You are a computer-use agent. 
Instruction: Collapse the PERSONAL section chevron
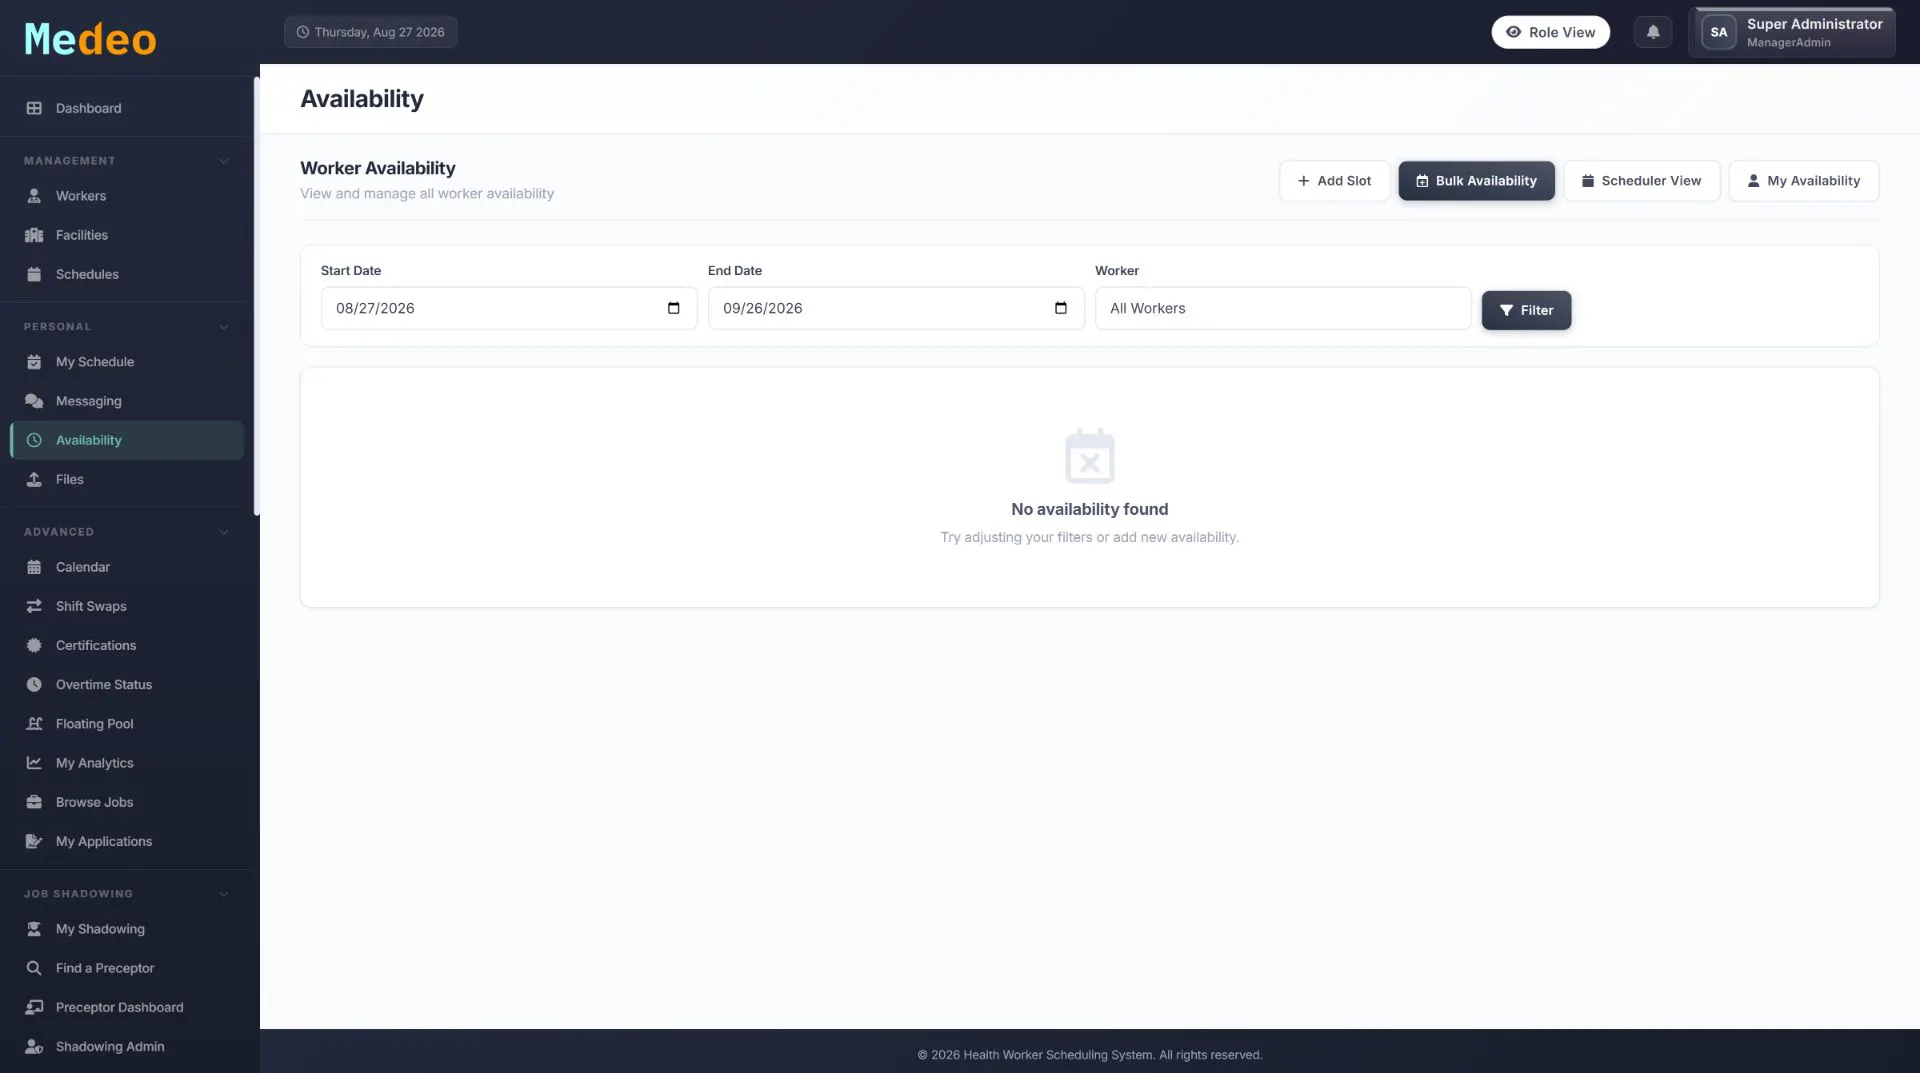224,327
